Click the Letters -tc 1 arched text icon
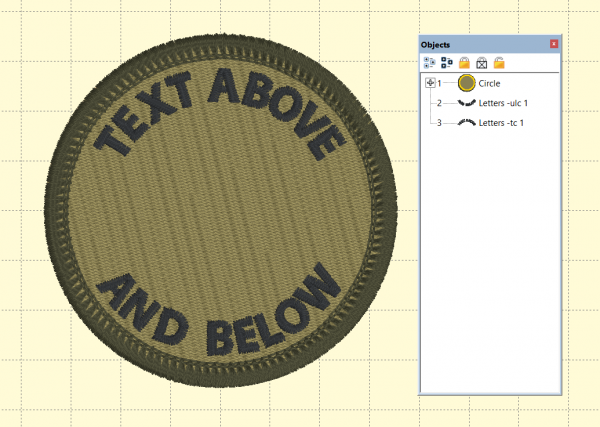The width and height of the screenshot is (600, 427). coord(466,123)
